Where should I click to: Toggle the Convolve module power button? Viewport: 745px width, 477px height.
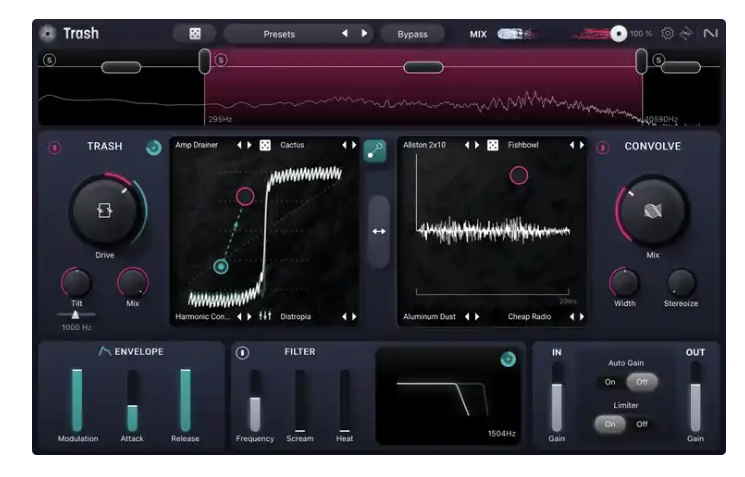click(603, 148)
